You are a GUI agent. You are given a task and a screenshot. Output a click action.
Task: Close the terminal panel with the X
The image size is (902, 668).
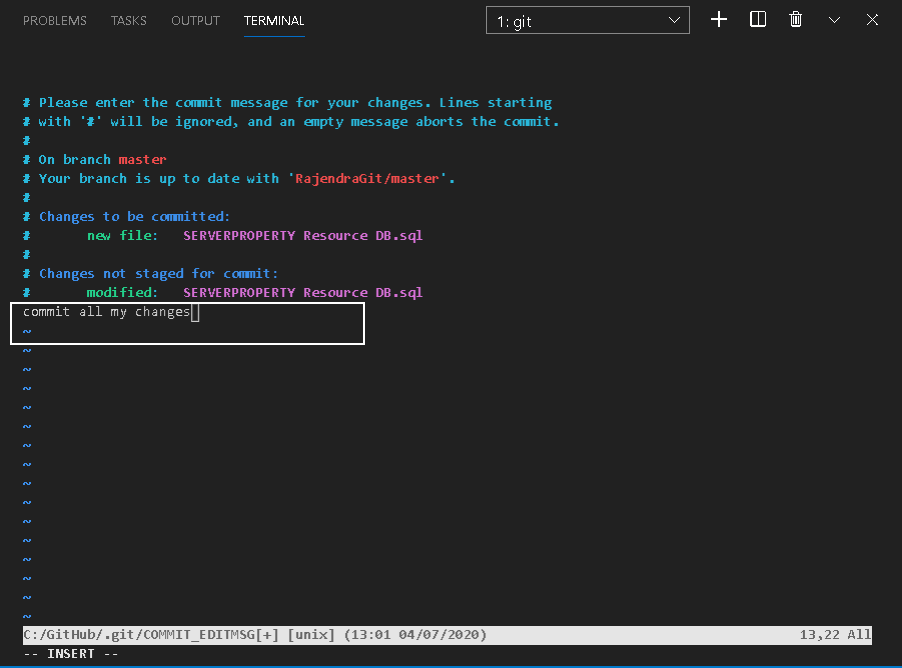tap(873, 20)
